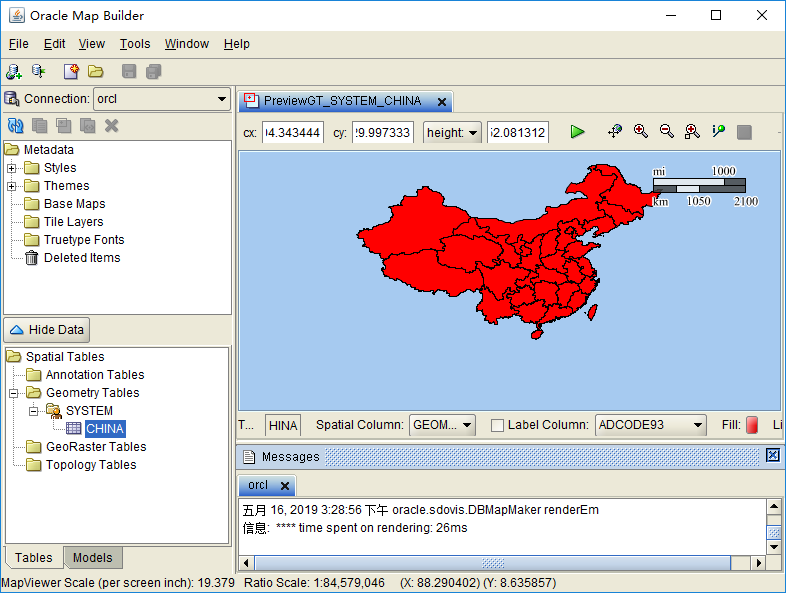The image size is (786, 593).
Task: Select Topology Tables tree item
Action: pos(91,465)
